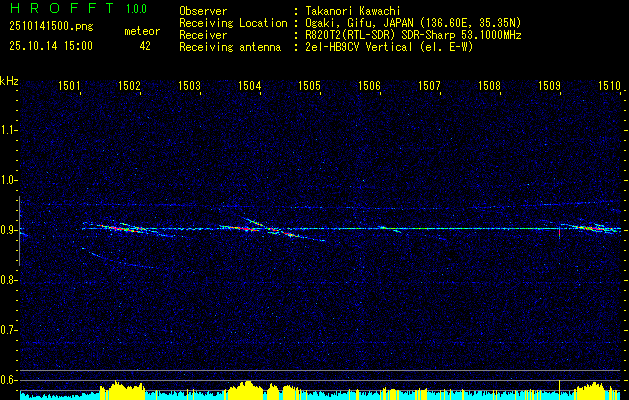Click the faint curved trail below 1502
This screenshot has height=400, width=629.
pyautogui.click(x=118, y=258)
